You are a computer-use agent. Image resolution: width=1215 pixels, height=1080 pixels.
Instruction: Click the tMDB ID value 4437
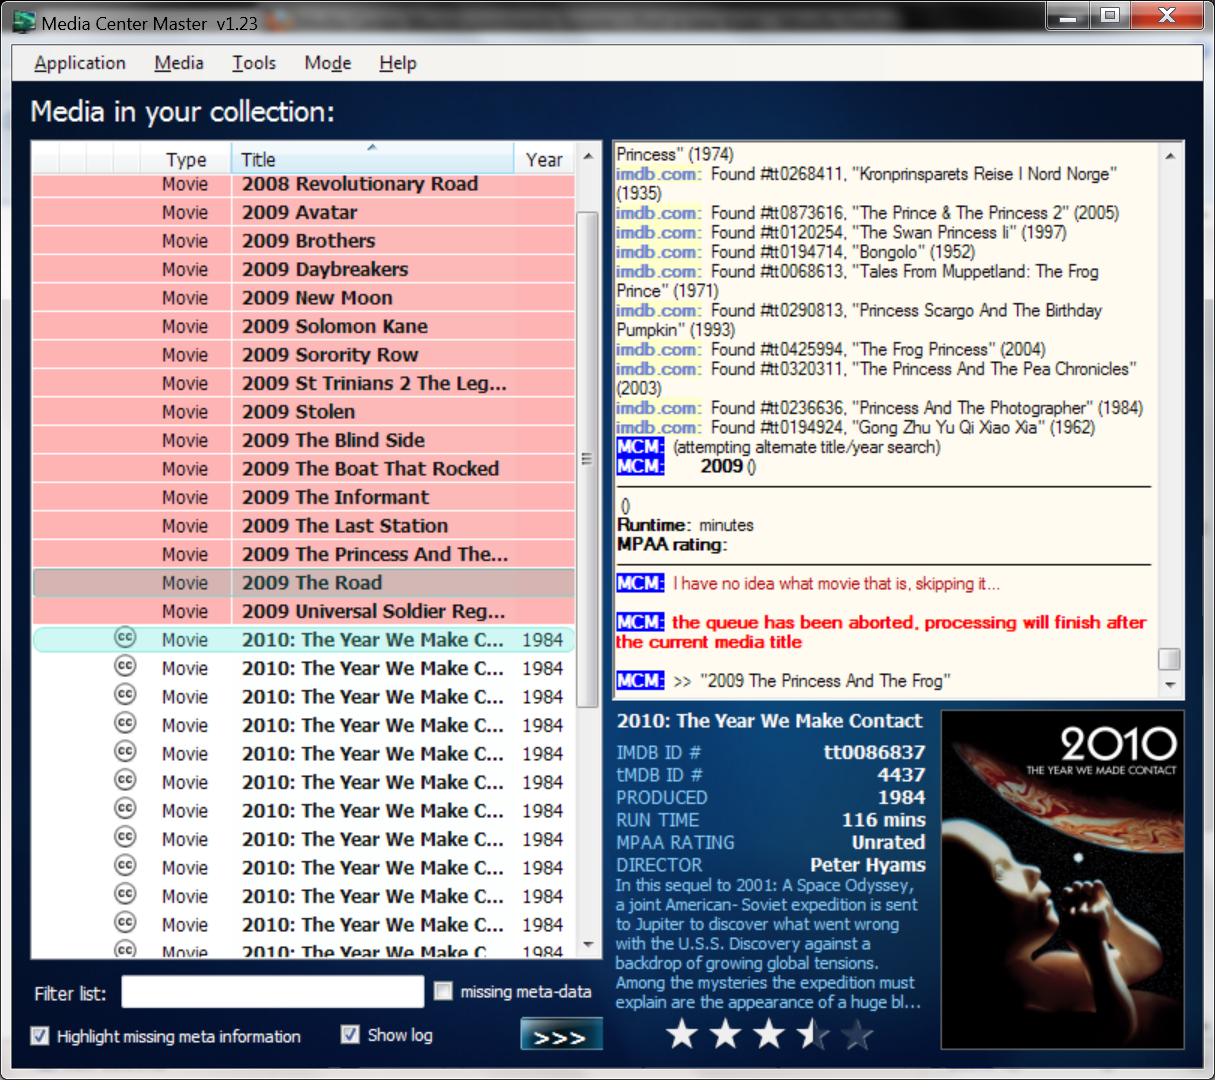901,775
